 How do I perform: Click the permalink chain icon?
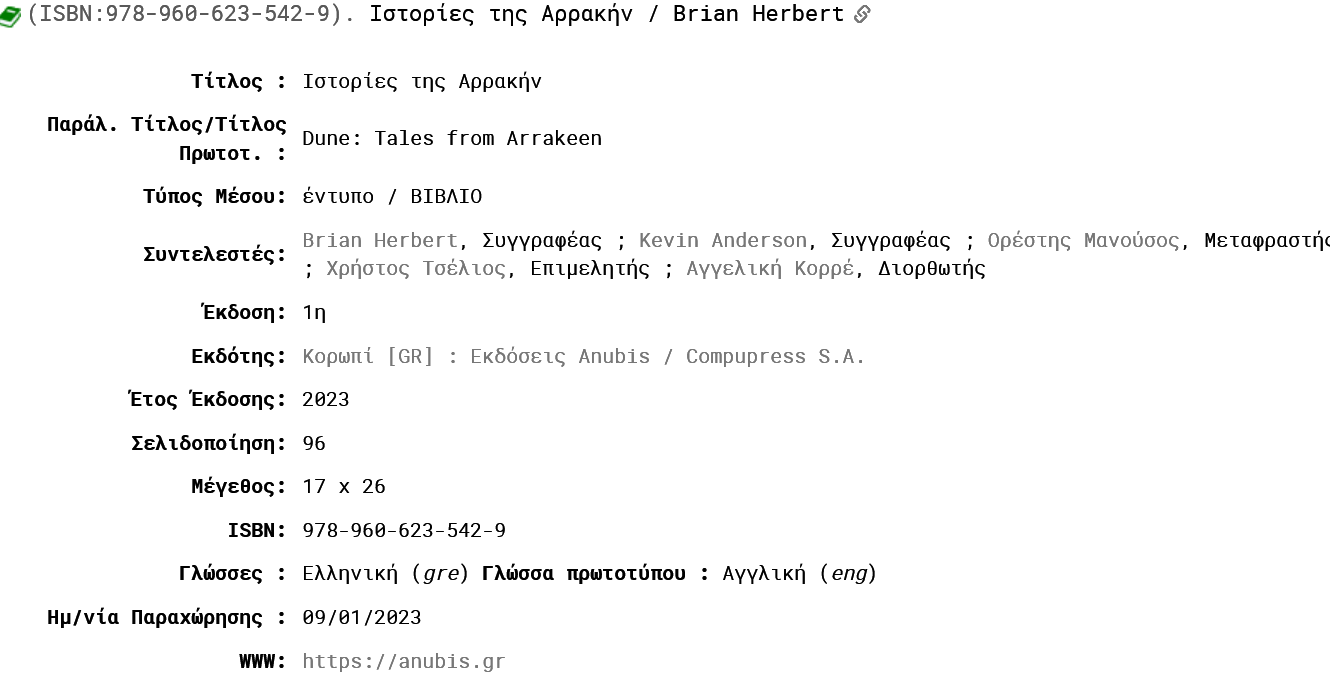862,15
